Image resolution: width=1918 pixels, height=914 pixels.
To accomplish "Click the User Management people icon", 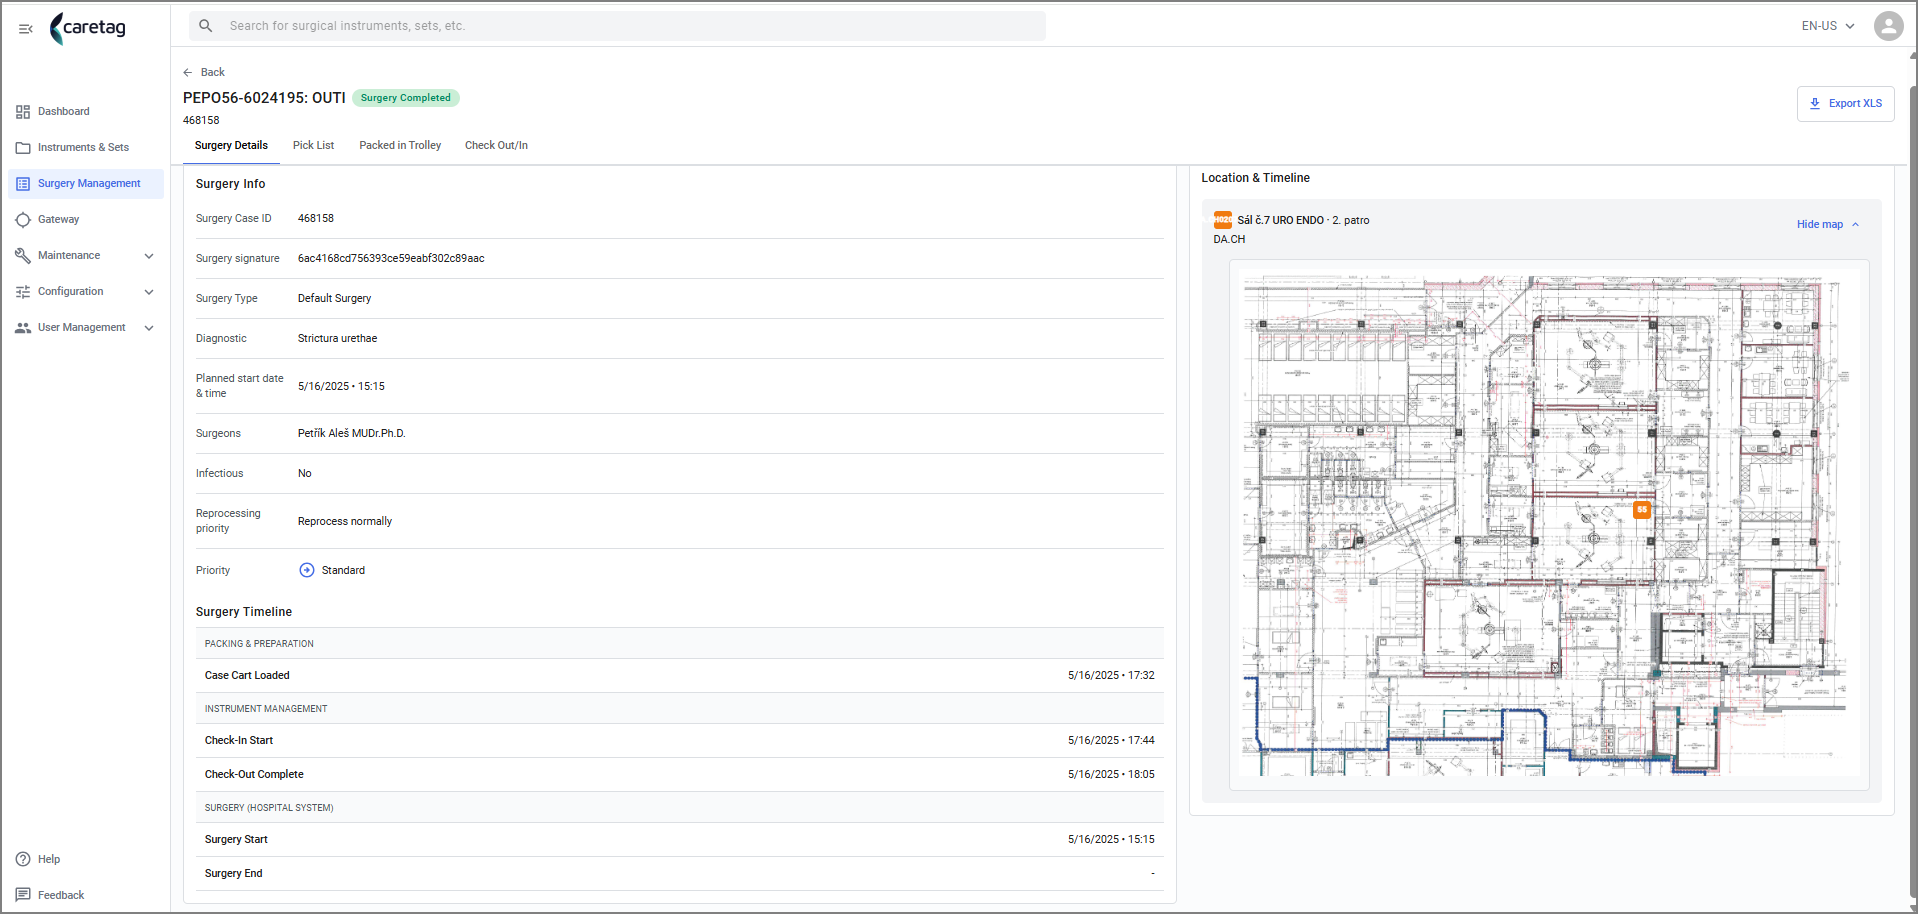I will point(23,328).
